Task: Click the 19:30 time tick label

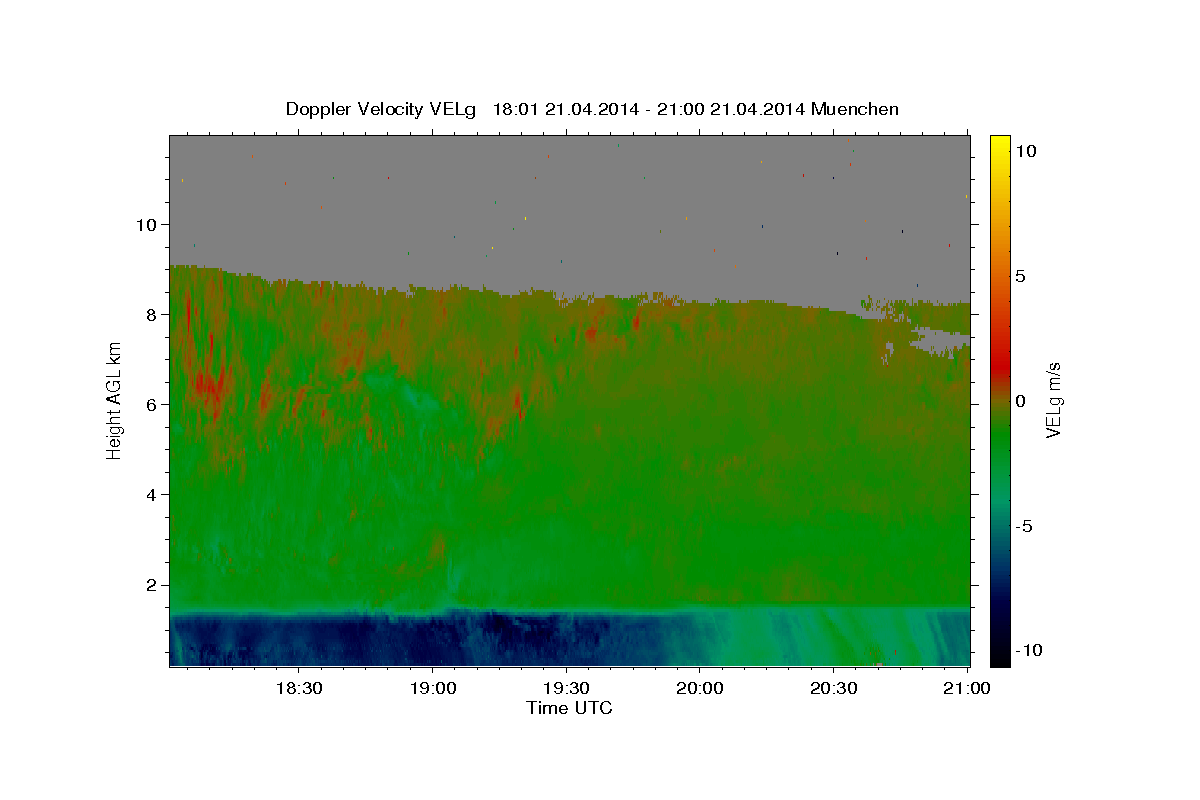Action: [x=566, y=688]
